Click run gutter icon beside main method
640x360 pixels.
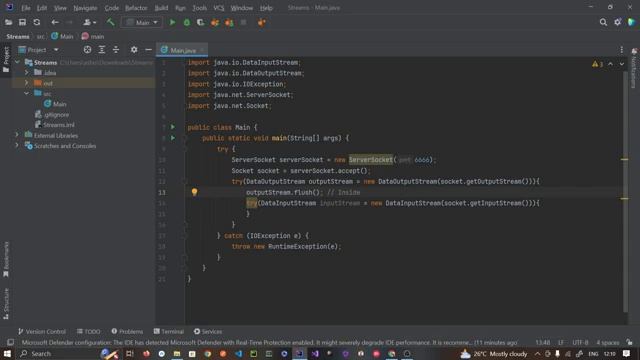pyautogui.click(x=173, y=138)
